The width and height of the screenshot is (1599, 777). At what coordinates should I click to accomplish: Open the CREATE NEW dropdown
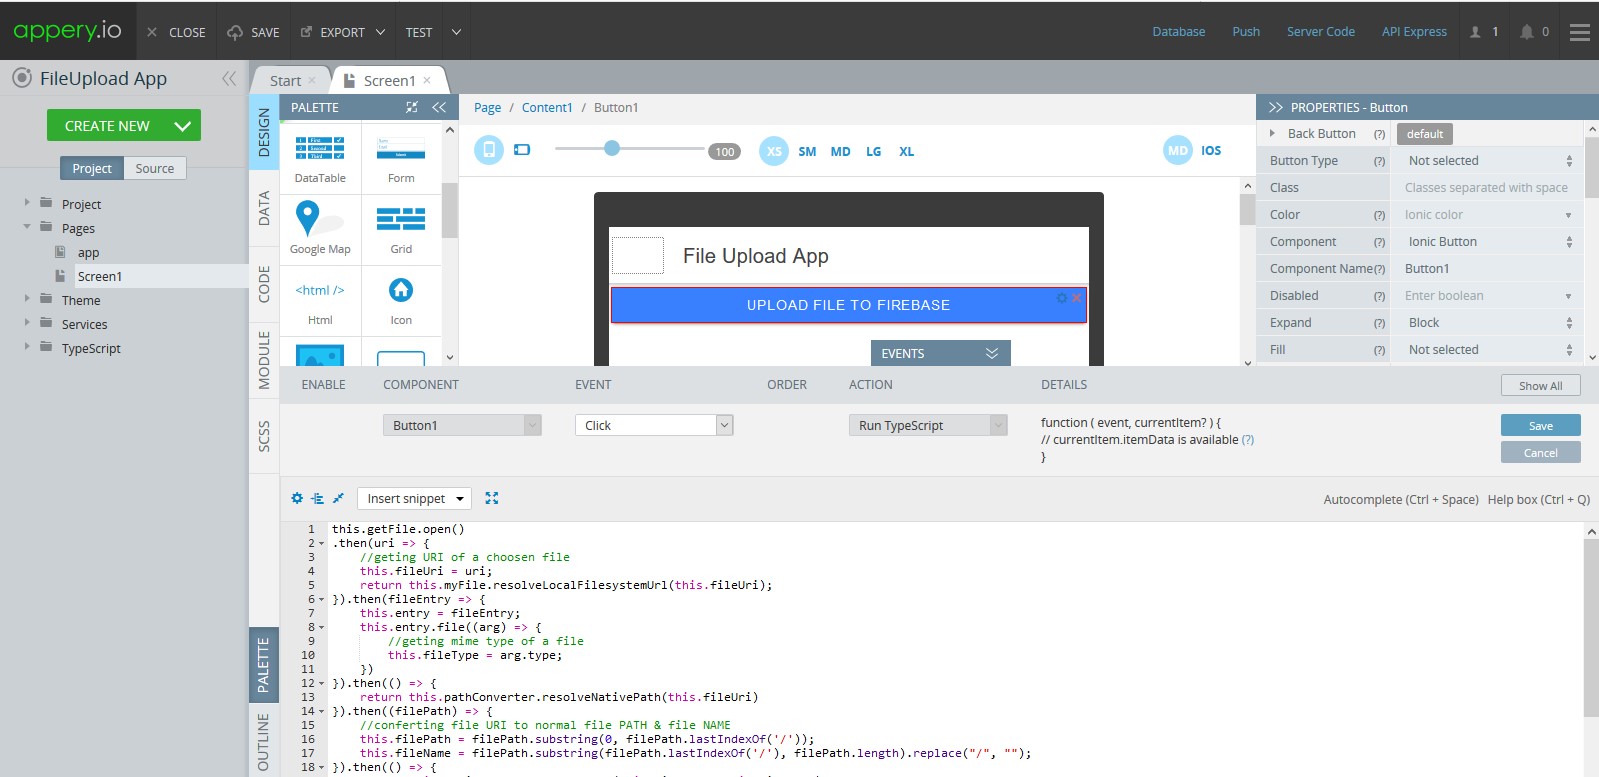point(182,126)
